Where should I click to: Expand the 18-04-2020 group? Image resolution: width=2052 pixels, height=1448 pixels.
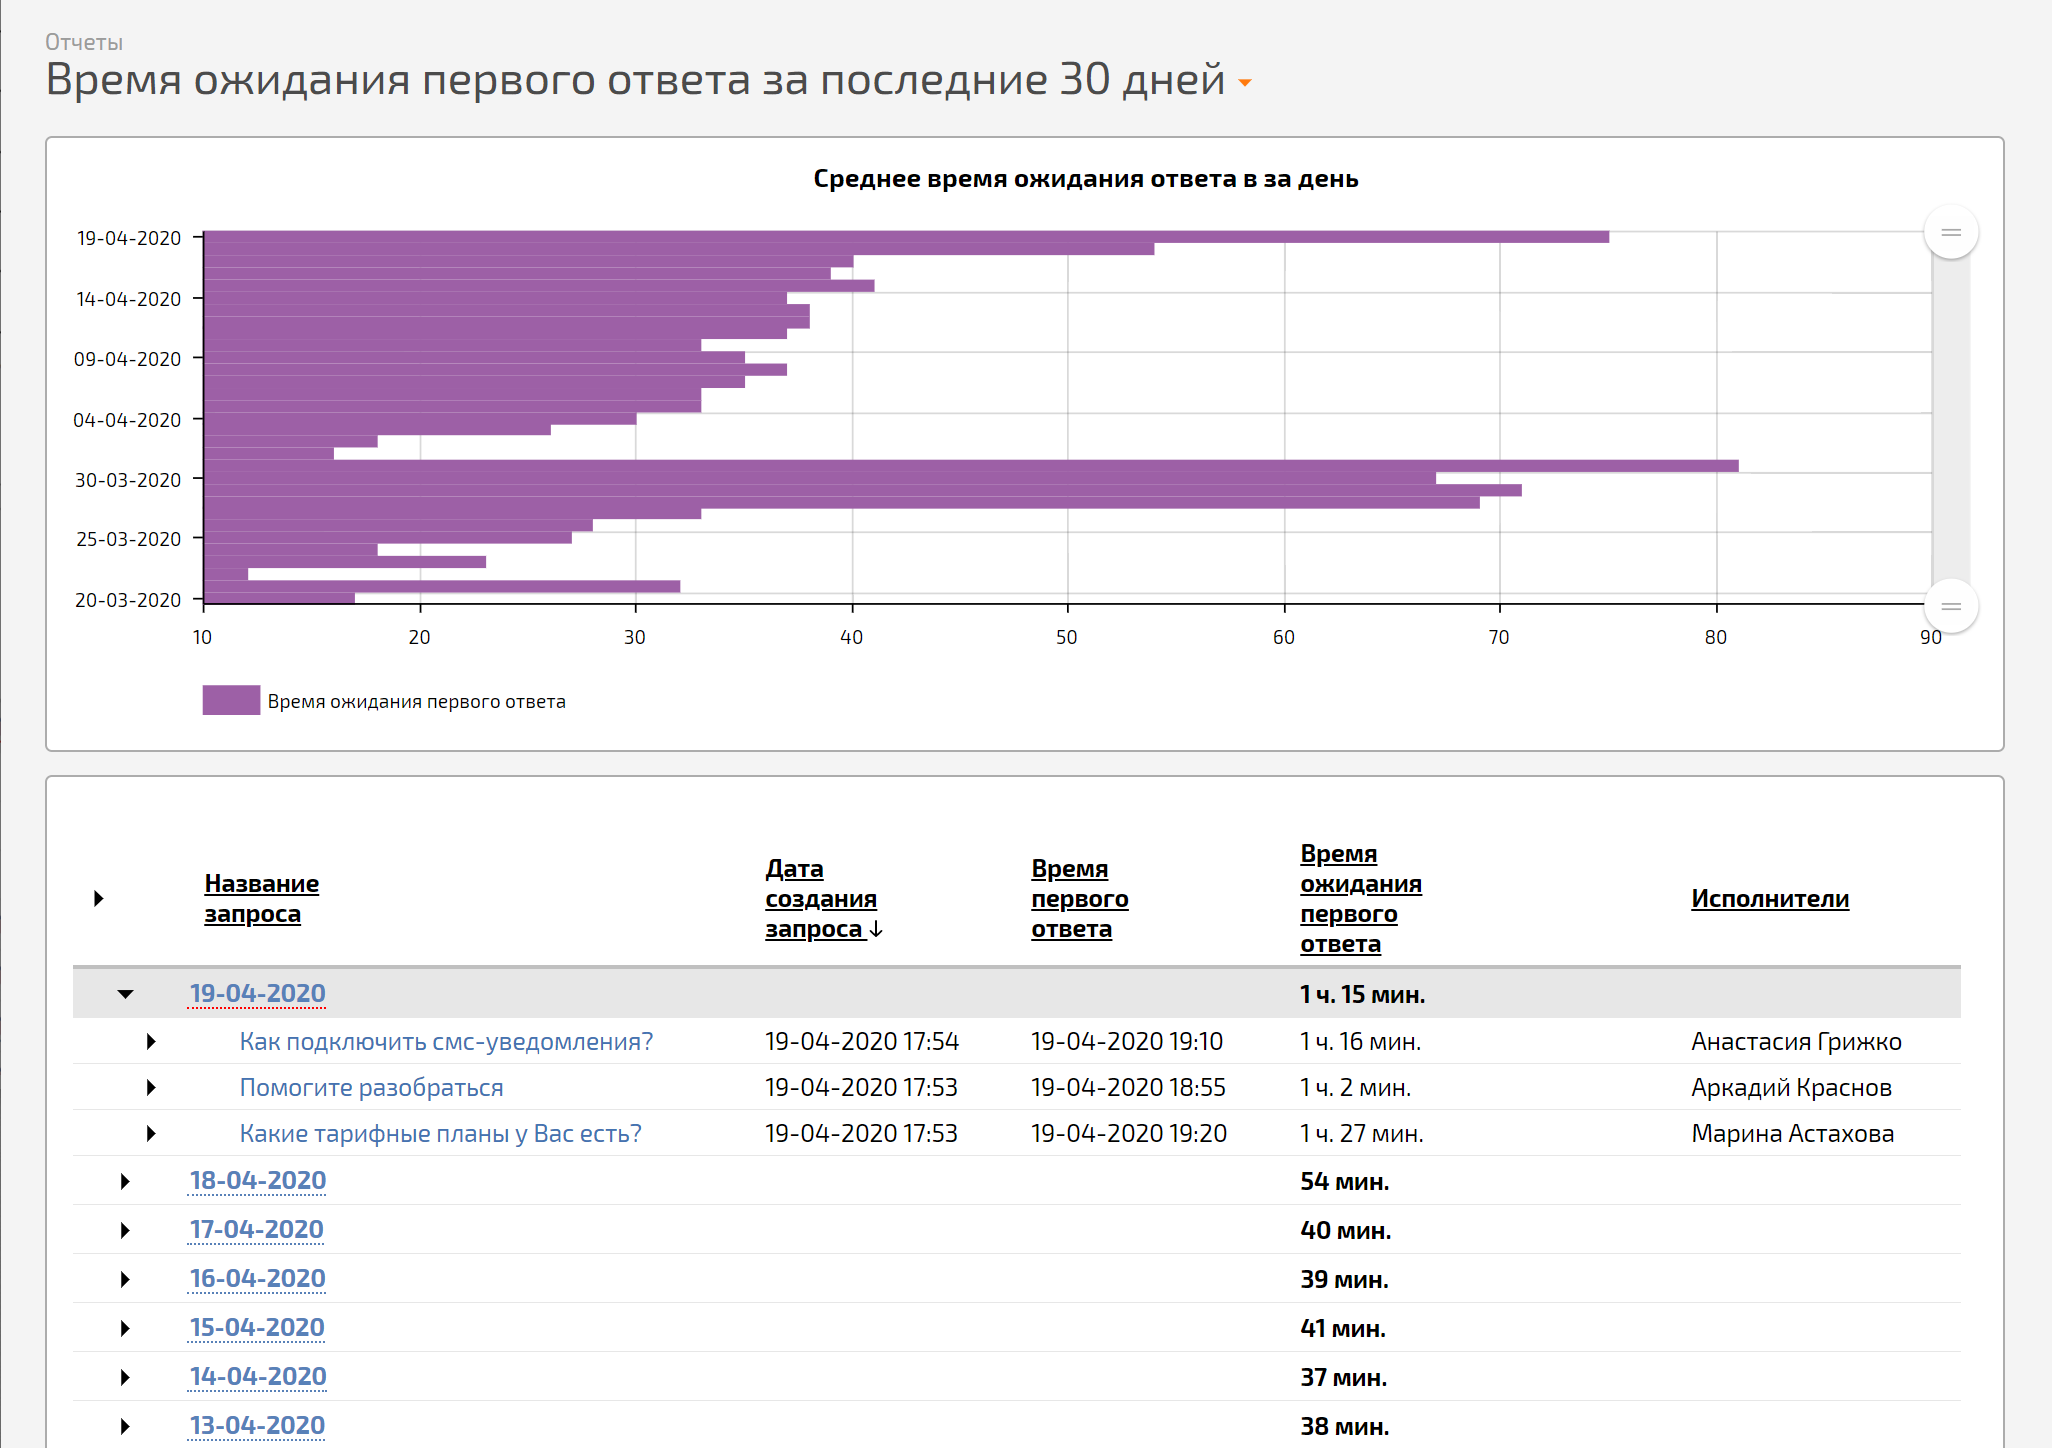[x=125, y=1181]
